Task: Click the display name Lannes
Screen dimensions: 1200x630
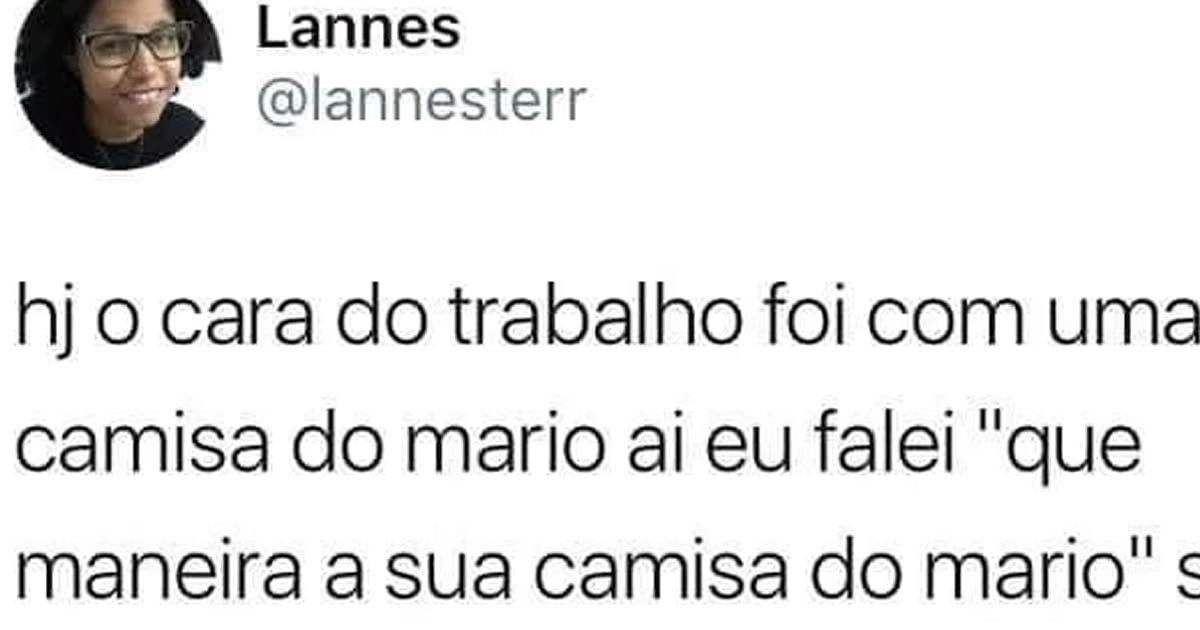Action: (x=359, y=30)
